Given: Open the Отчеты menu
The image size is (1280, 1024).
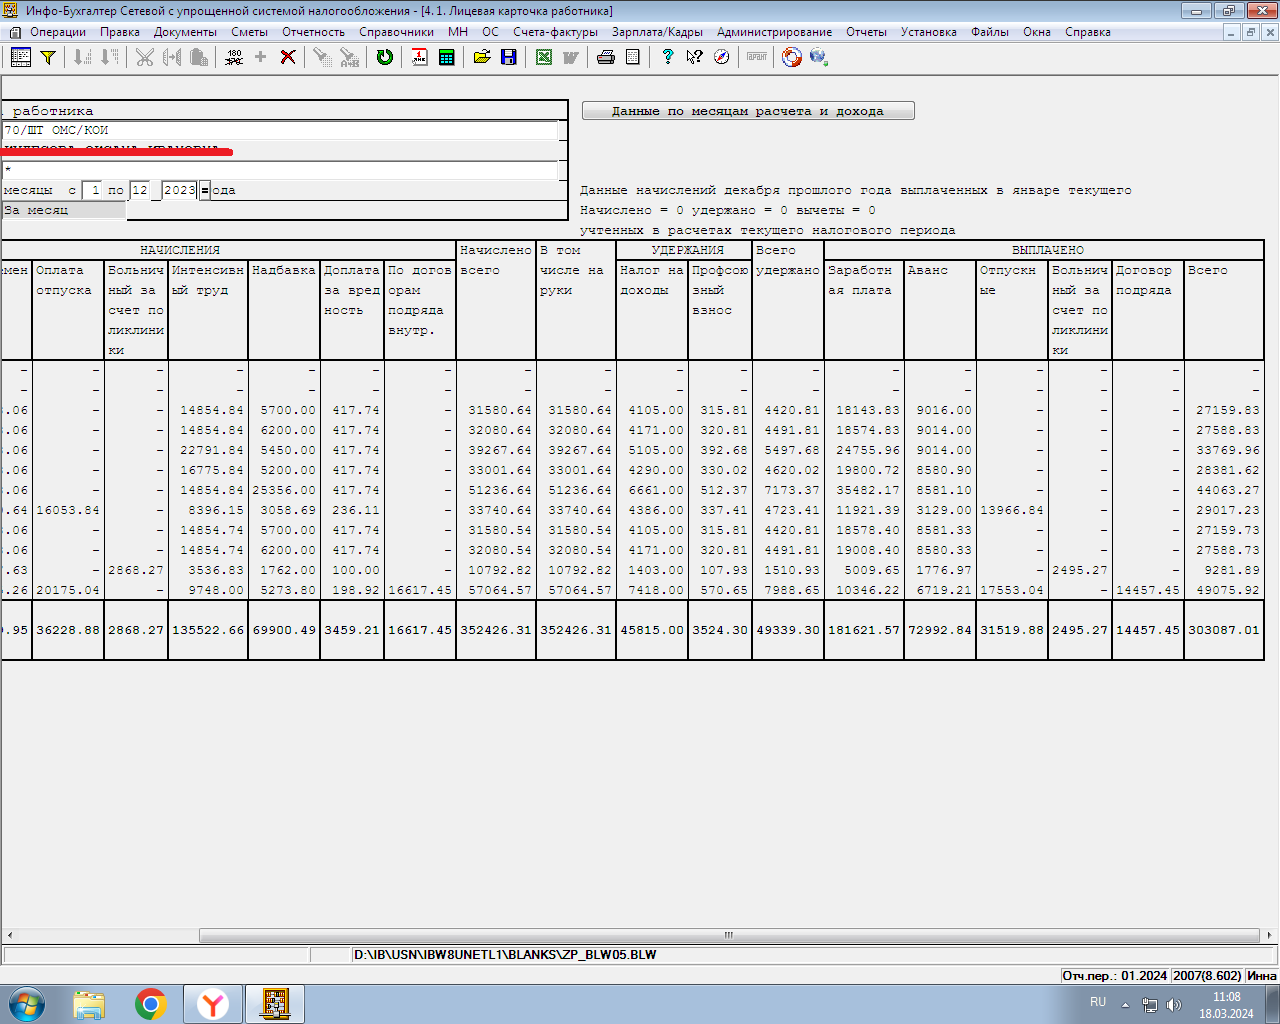Looking at the screenshot, I should pos(866,32).
